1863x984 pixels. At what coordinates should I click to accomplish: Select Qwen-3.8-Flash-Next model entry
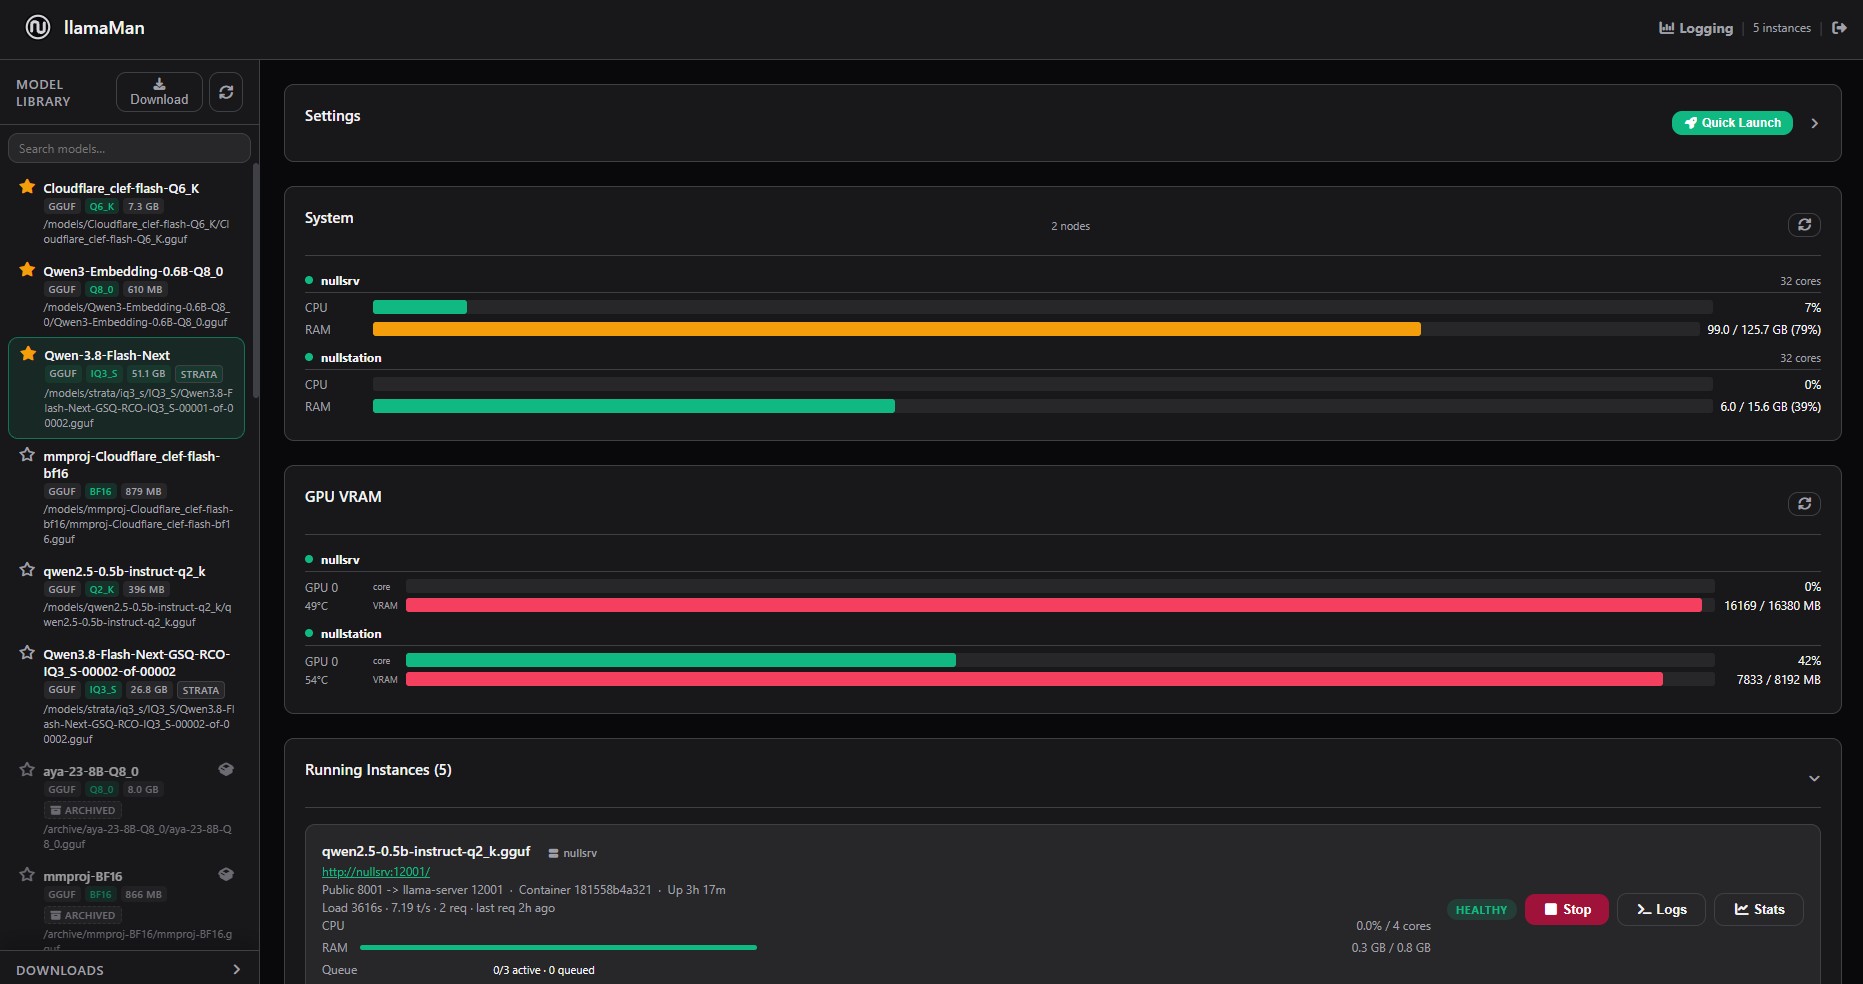coord(127,388)
